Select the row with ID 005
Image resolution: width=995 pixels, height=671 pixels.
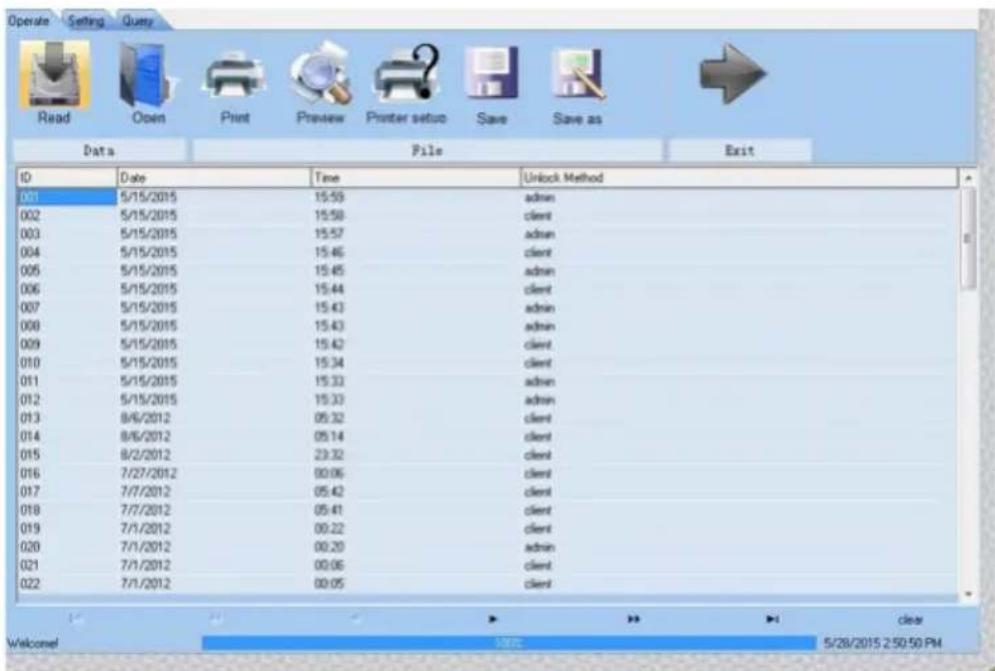pos(487,271)
